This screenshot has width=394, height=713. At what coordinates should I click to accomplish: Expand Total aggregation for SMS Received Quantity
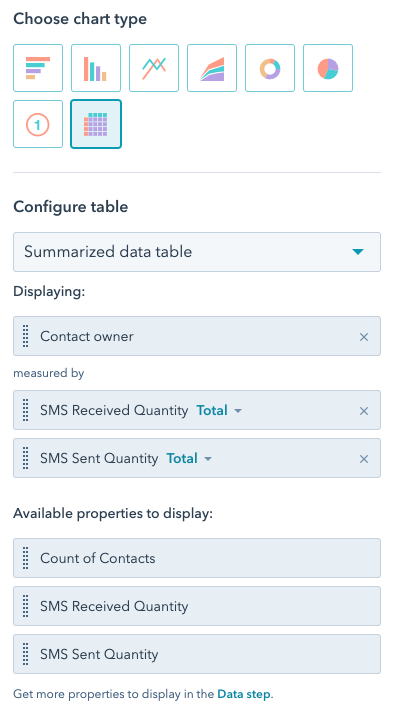pyautogui.click(x=219, y=411)
